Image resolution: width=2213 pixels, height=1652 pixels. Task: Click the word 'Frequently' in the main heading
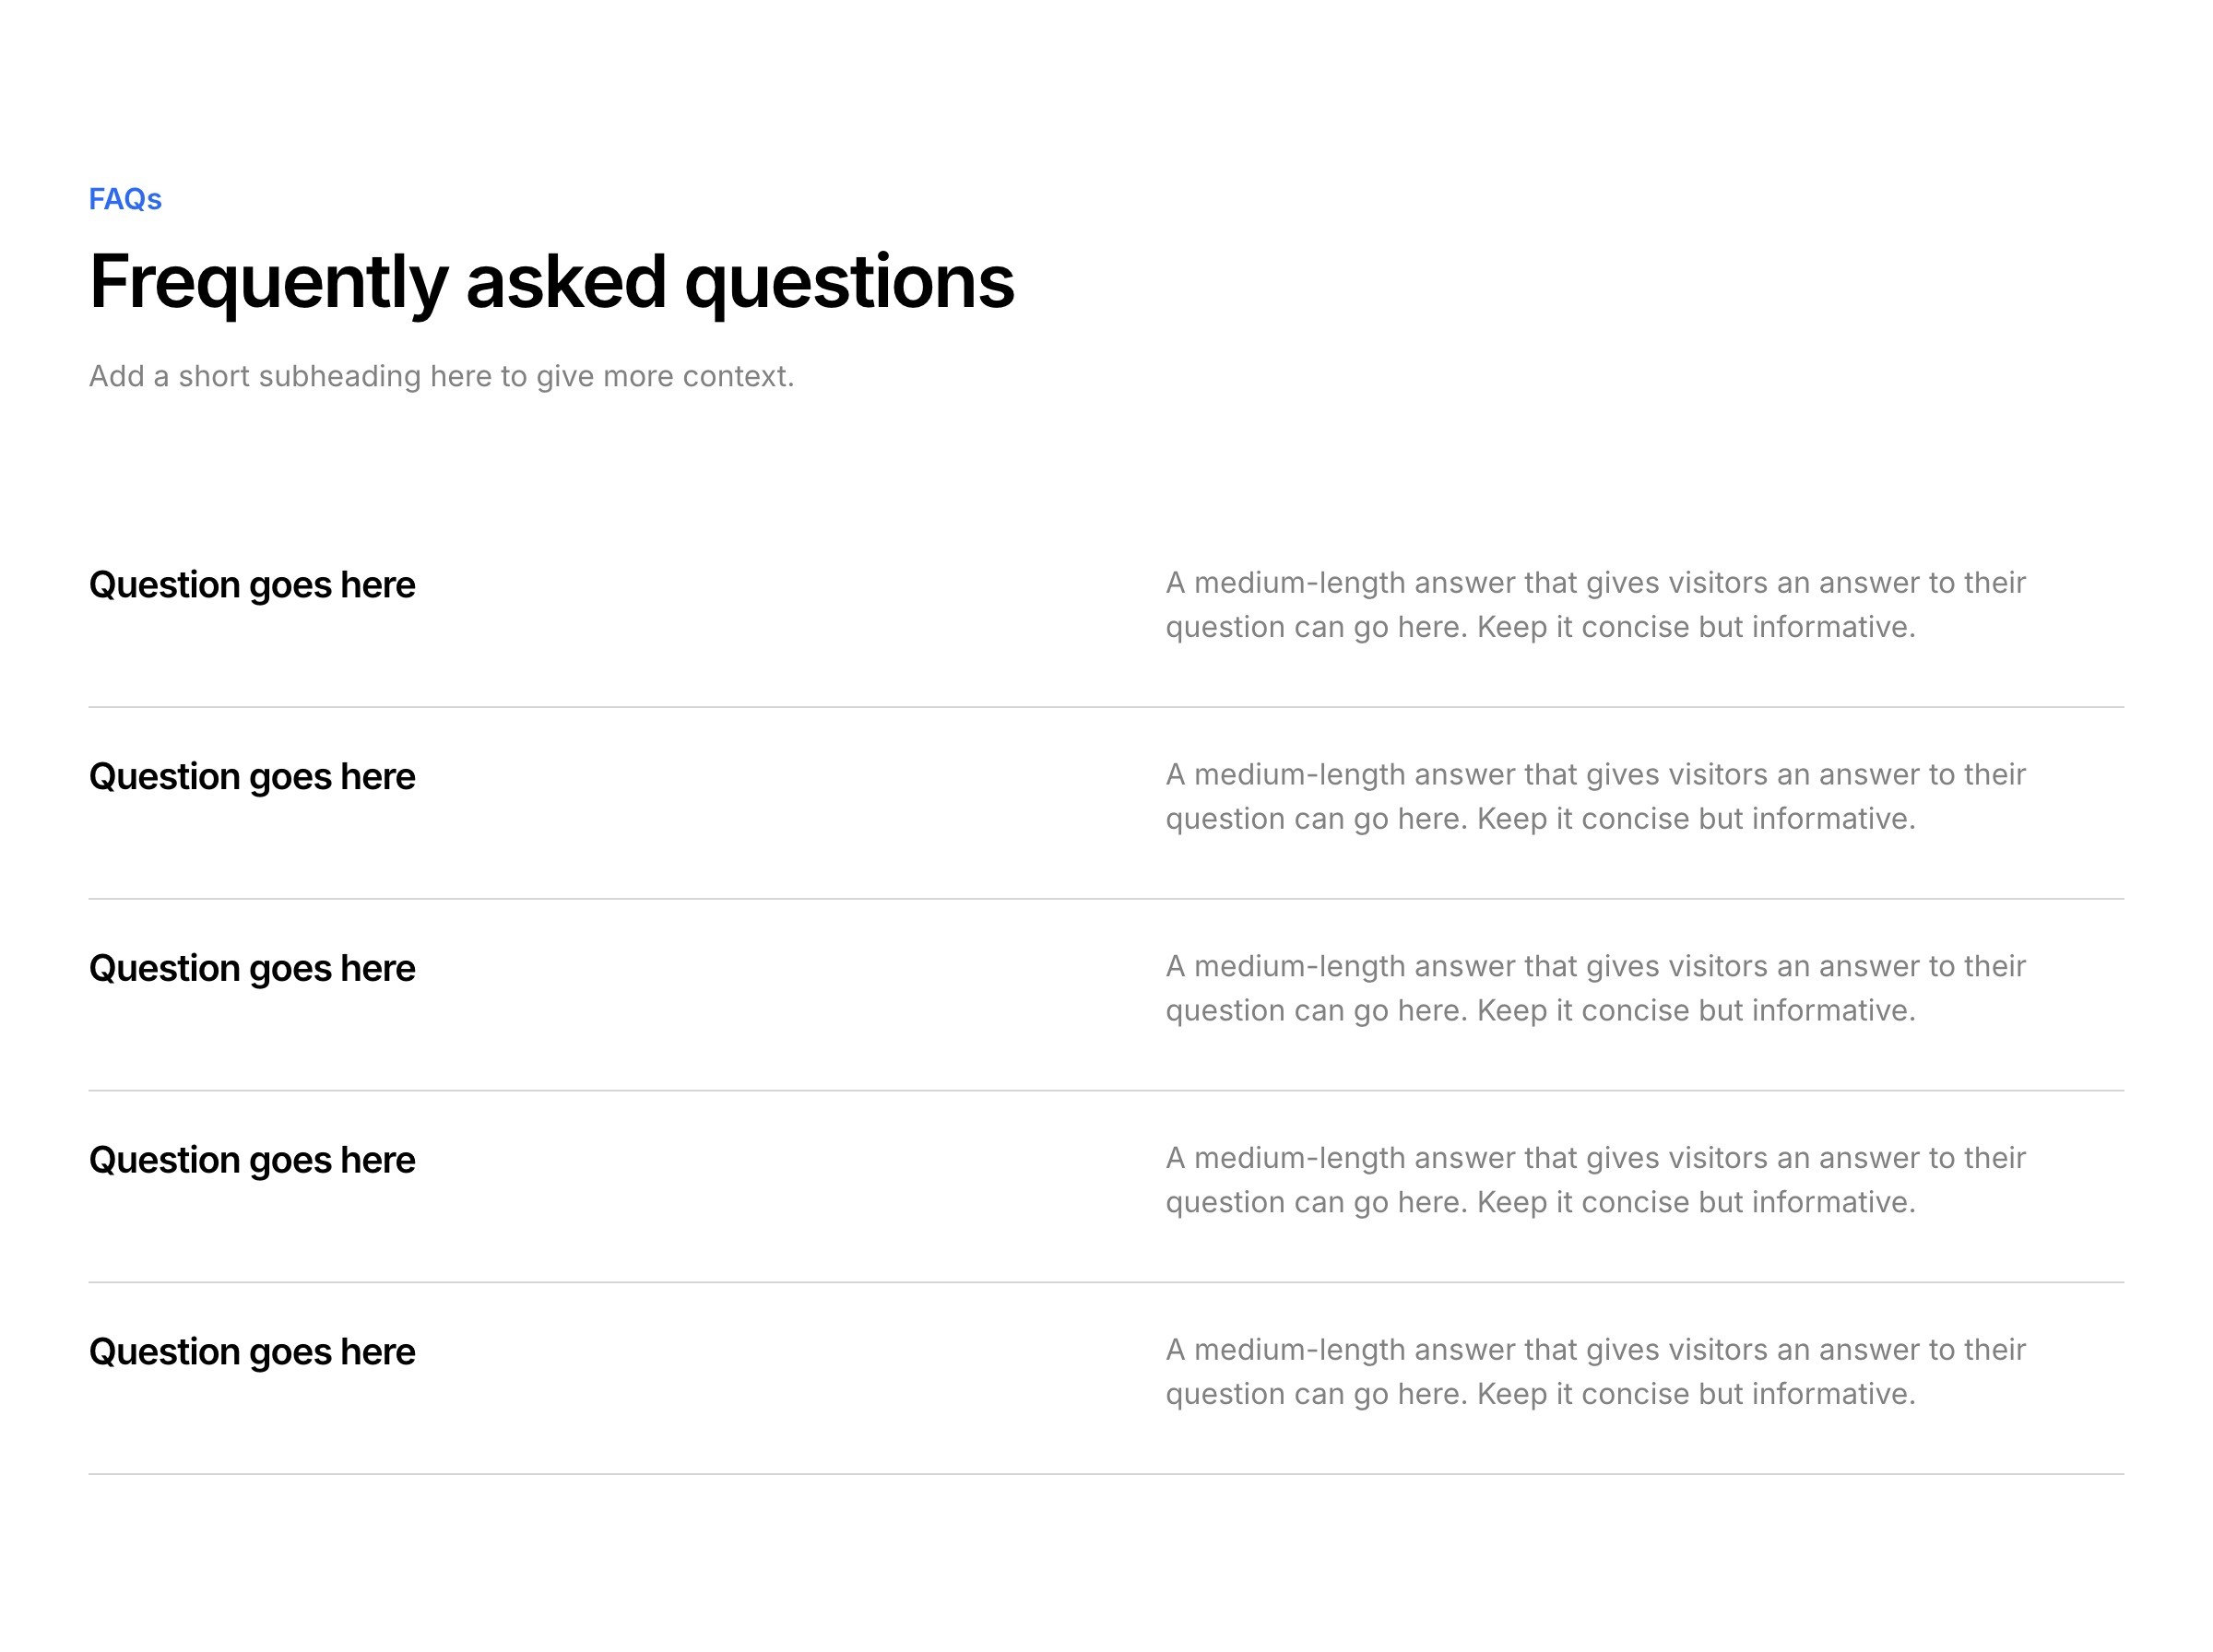coord(268,281)
